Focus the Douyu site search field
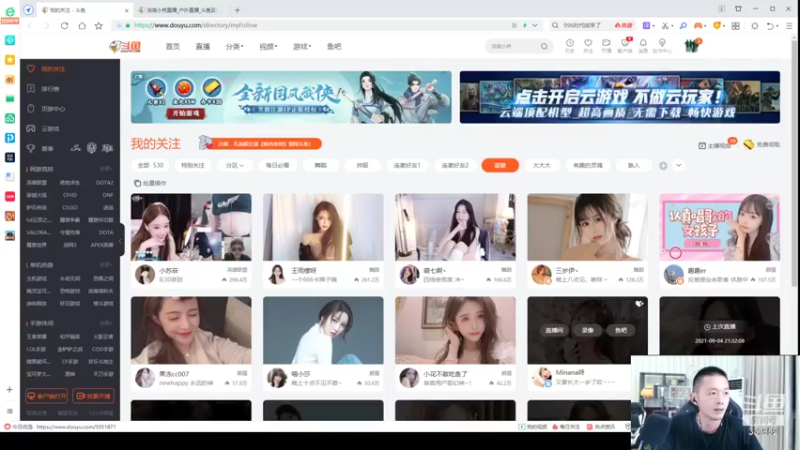800x450 pixels. click(x=512, y=46)
